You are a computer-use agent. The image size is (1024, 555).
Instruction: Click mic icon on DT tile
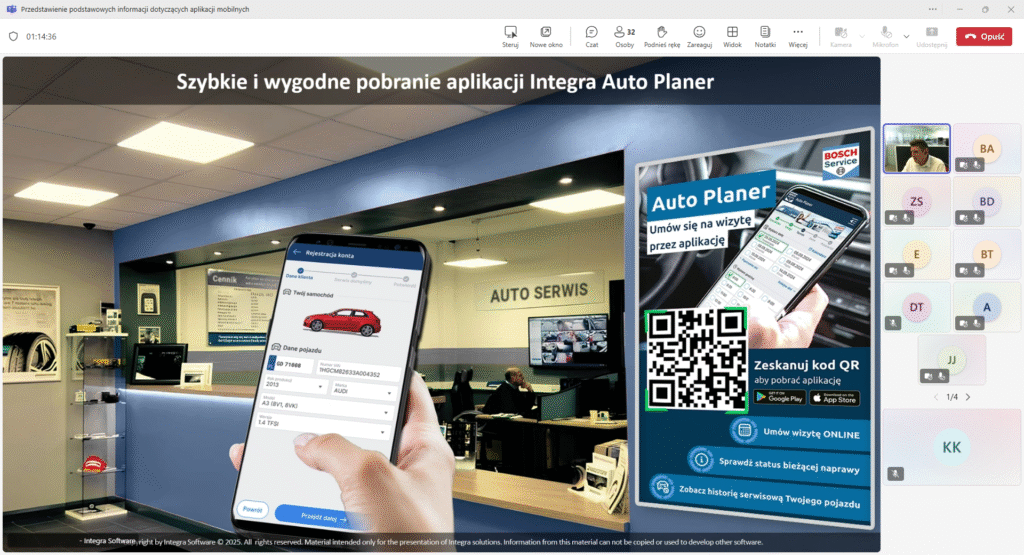coord(893,323)
